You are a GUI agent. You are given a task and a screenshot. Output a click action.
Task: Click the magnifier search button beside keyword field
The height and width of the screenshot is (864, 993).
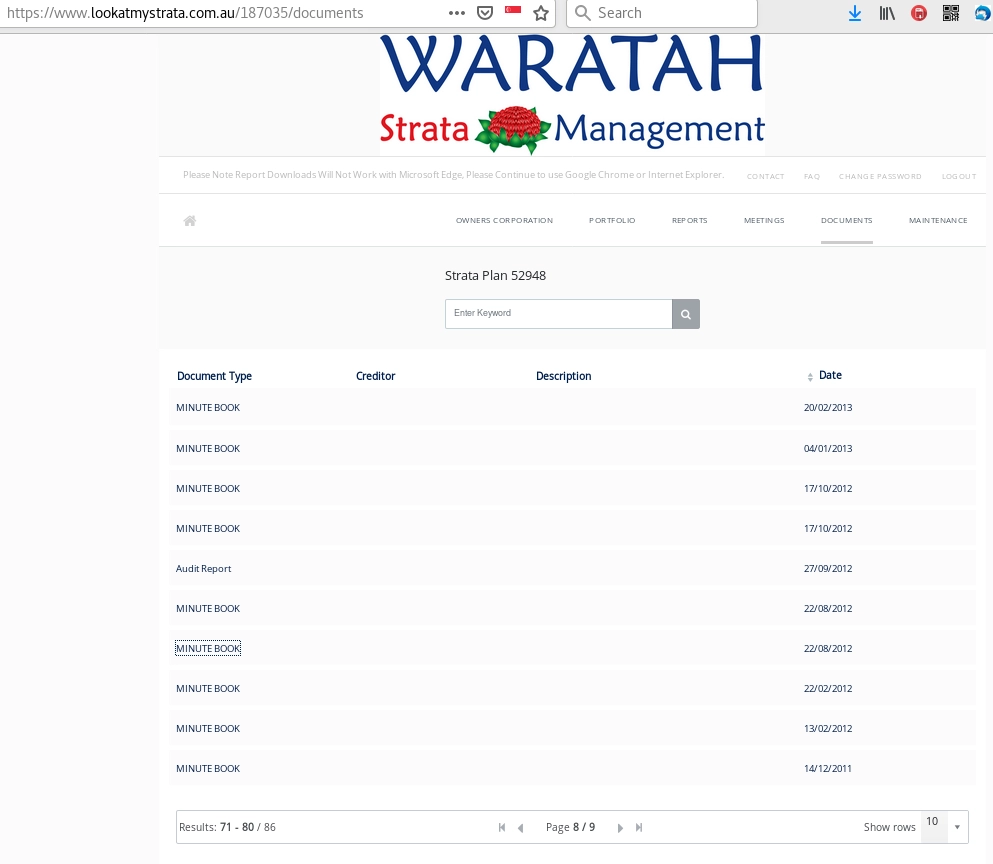686,314
